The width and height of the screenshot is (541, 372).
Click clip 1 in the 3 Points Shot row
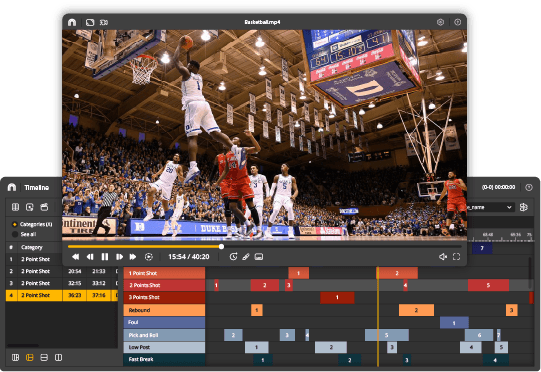tap(337, 297)
